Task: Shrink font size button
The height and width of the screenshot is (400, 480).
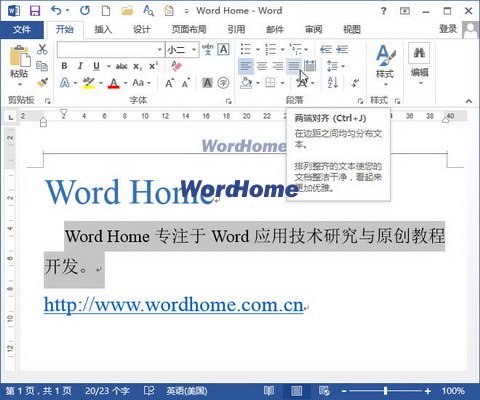Action: (186, 83)
